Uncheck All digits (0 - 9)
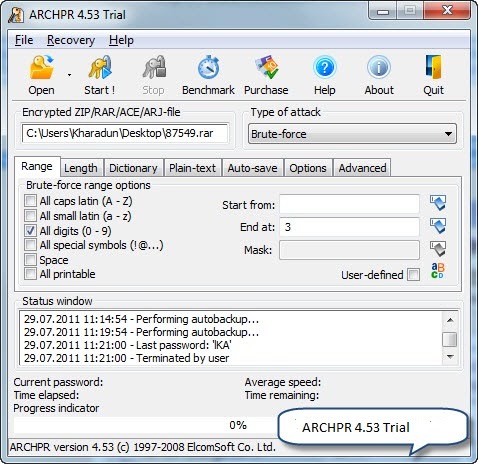This screenshot has height=464, width=478. pos(30,231)
